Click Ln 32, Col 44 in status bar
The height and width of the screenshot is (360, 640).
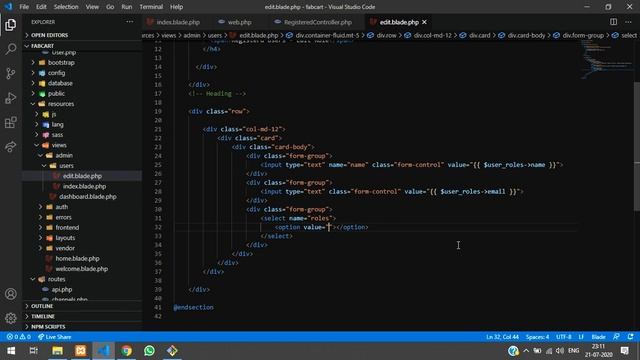[502, 337]
